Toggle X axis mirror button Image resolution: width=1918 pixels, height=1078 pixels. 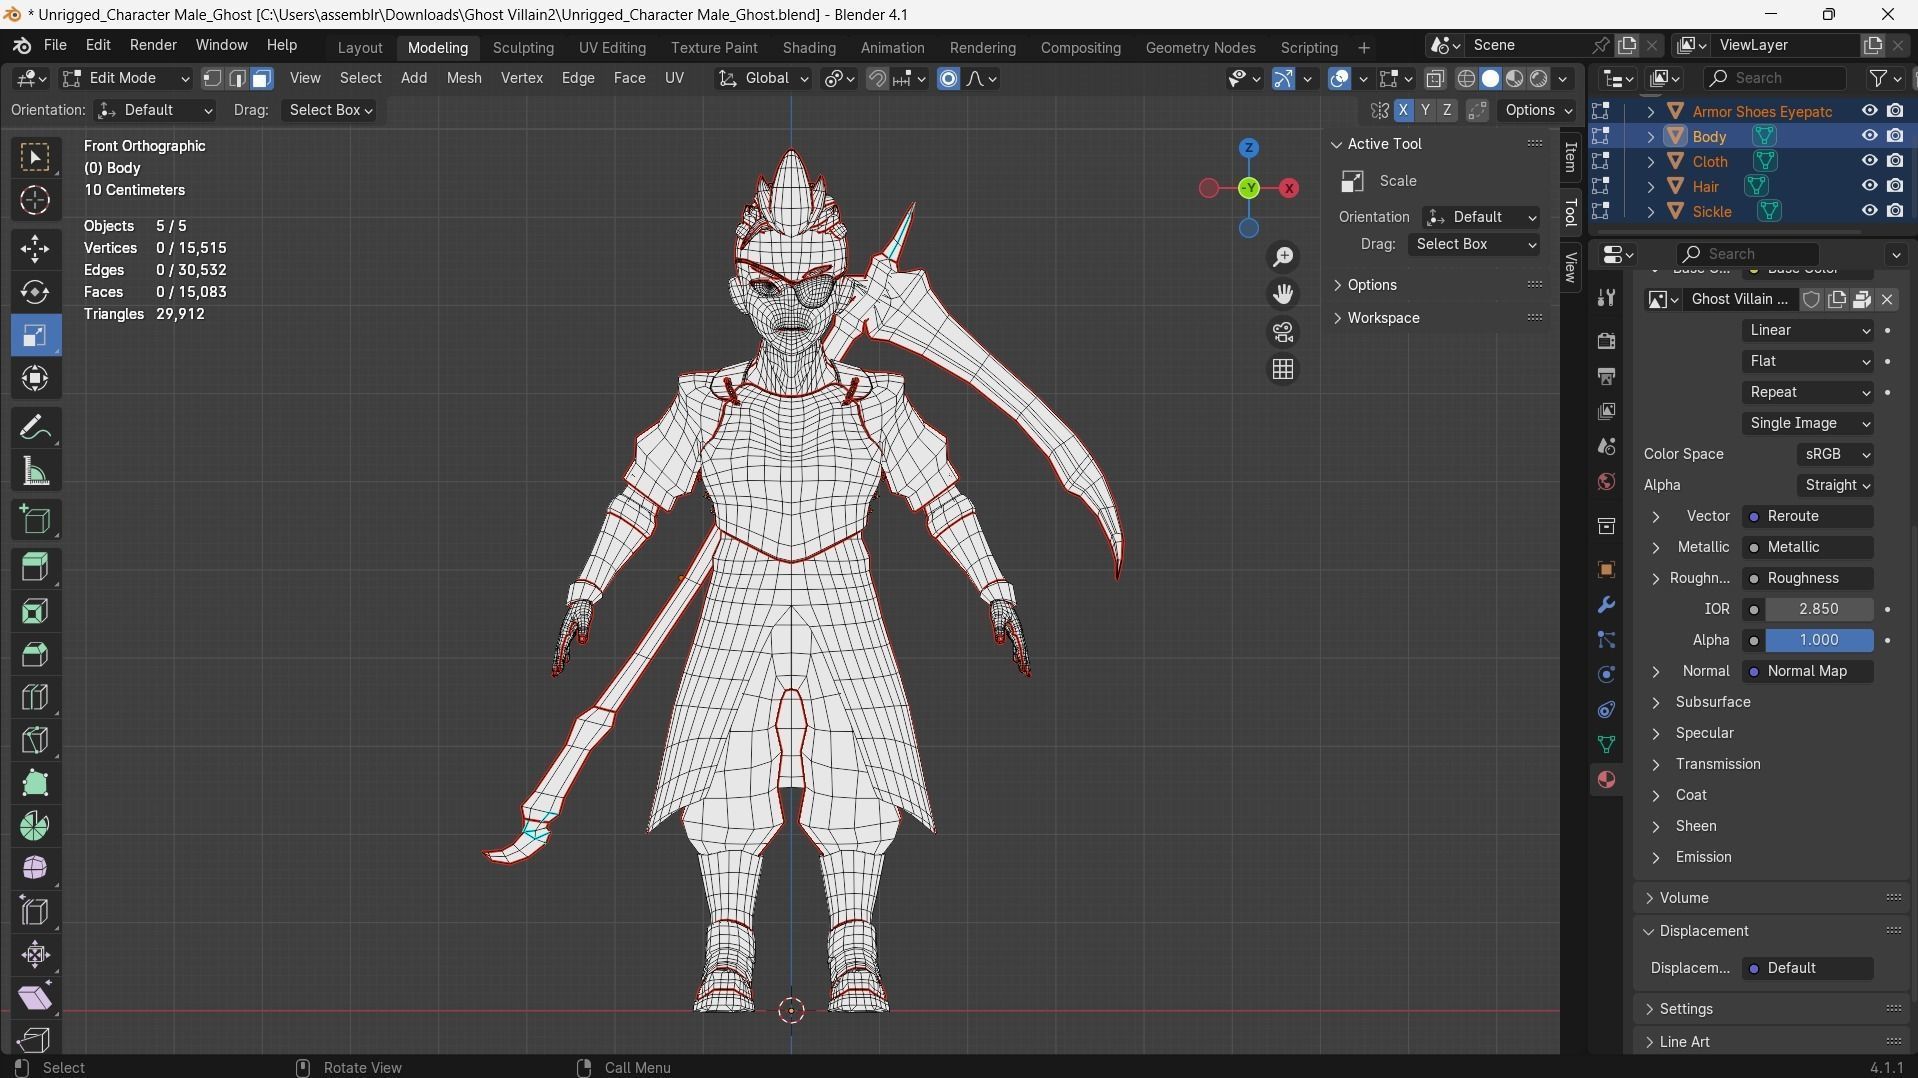point(1404,111)
